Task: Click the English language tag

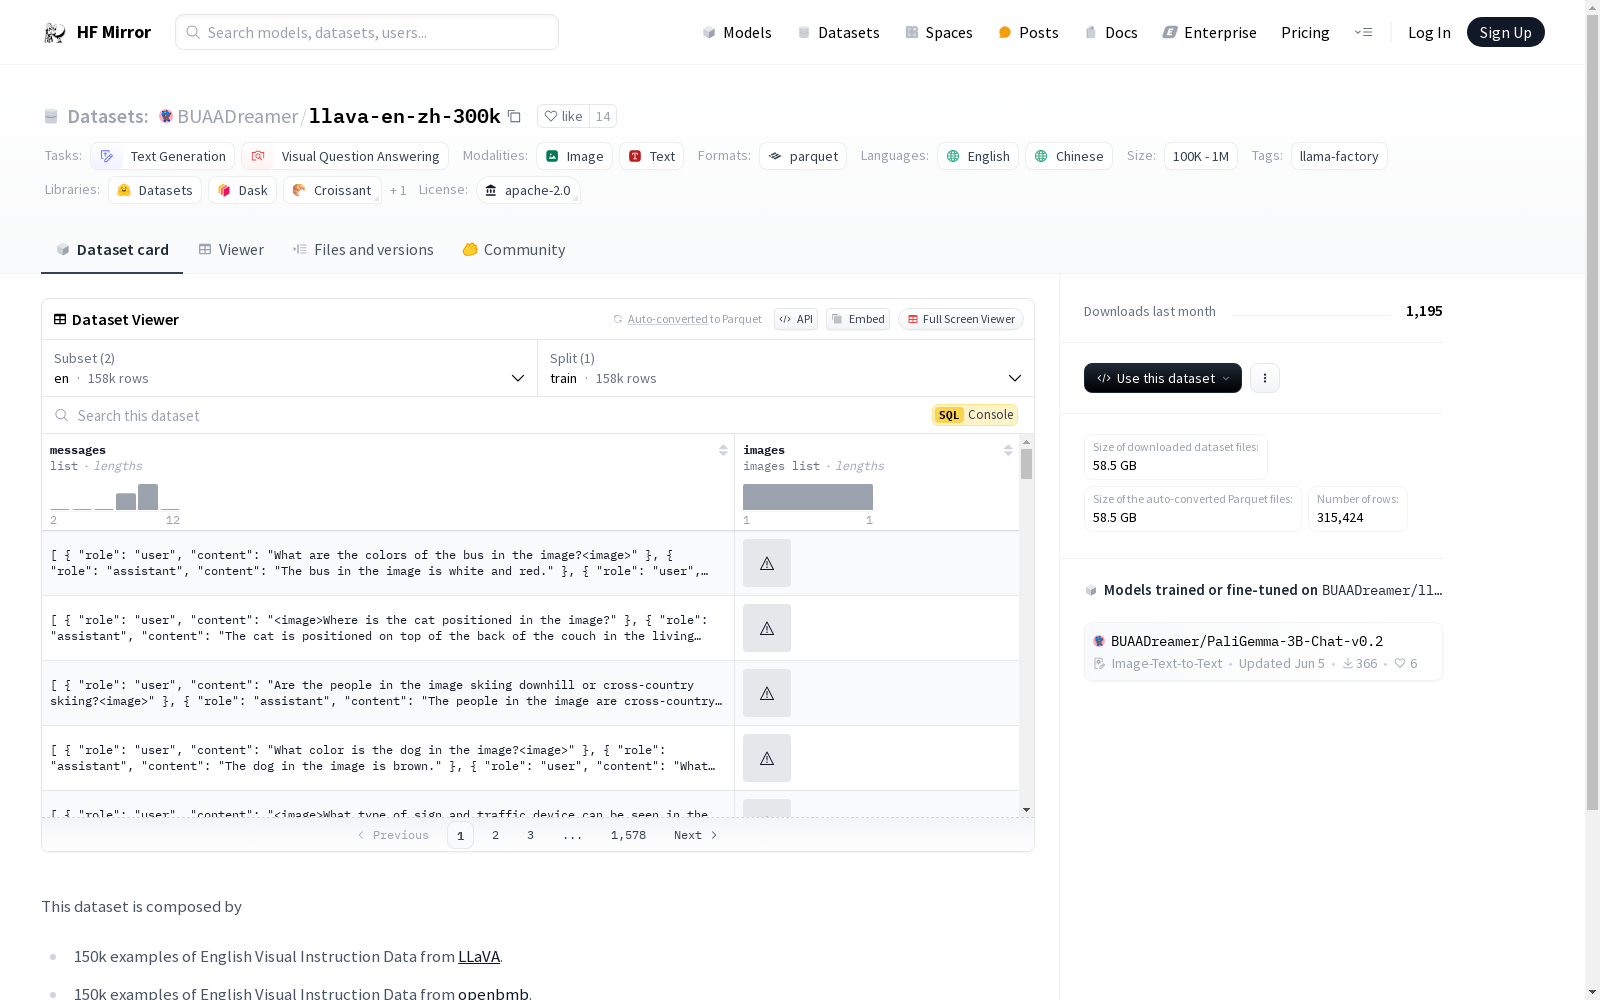Action: click(978, 156)
